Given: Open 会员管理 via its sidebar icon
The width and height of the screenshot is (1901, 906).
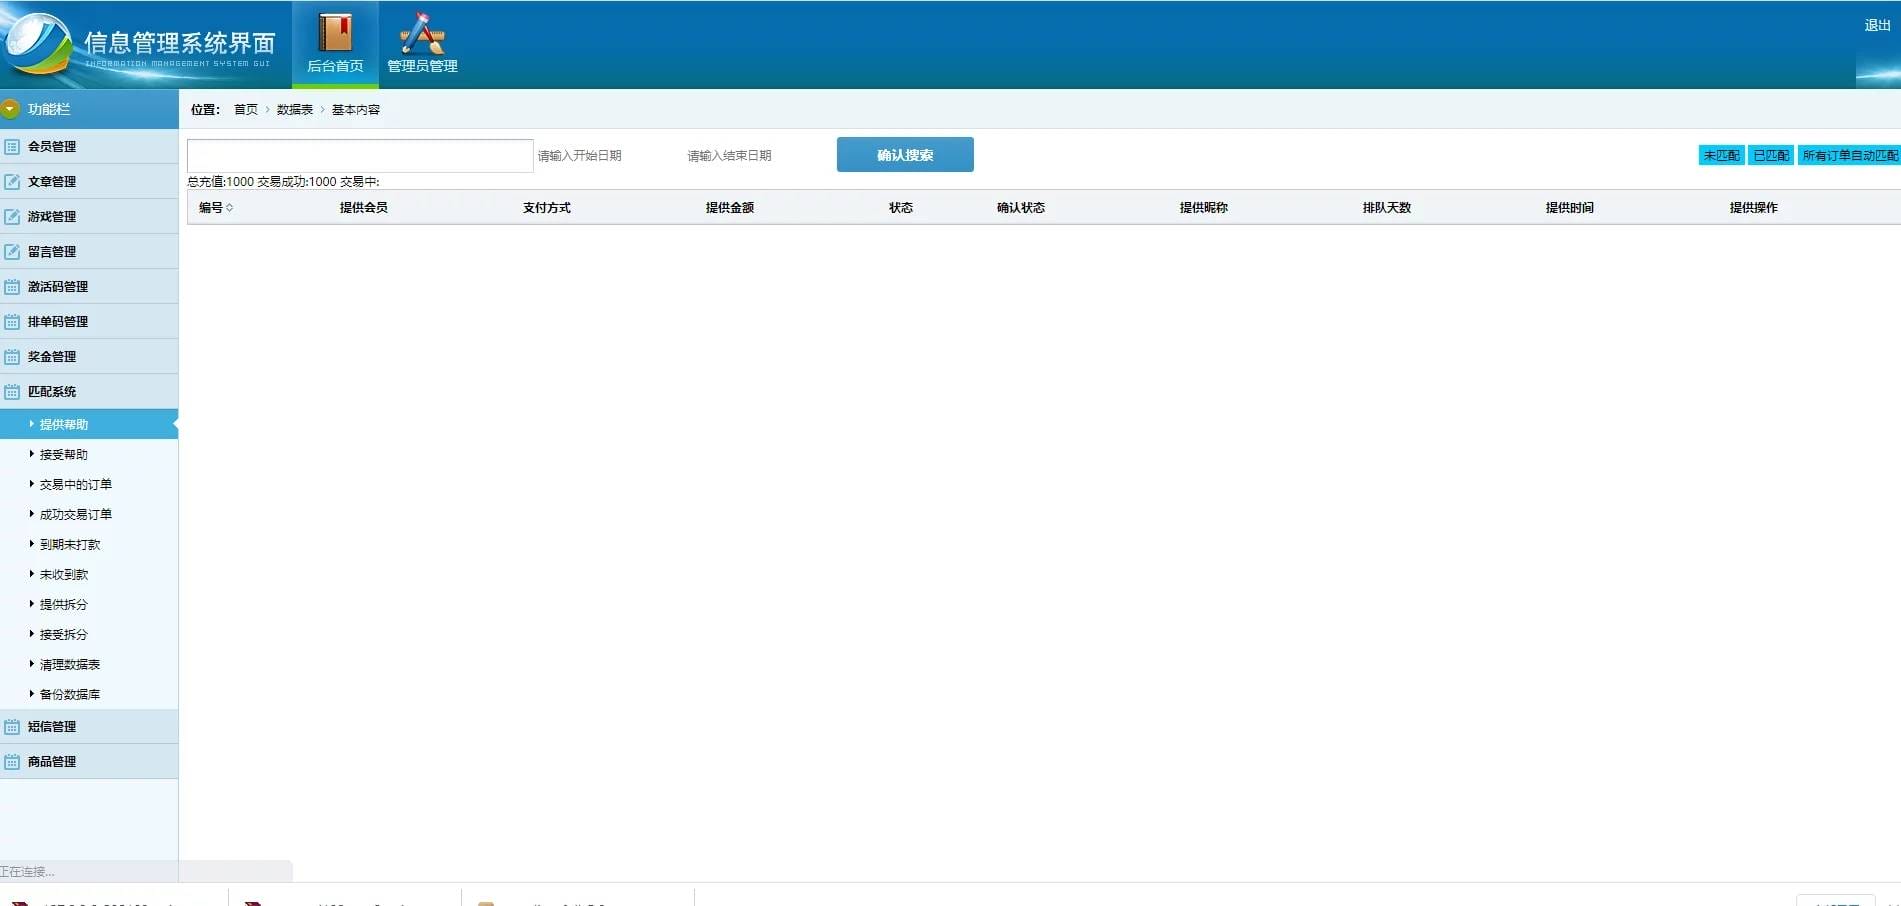Looking at the screenshot, I should tap(11, 146).
